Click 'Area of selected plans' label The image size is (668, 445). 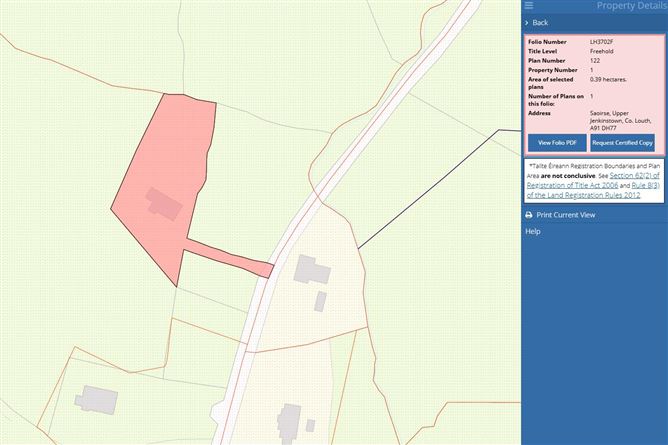550,83
